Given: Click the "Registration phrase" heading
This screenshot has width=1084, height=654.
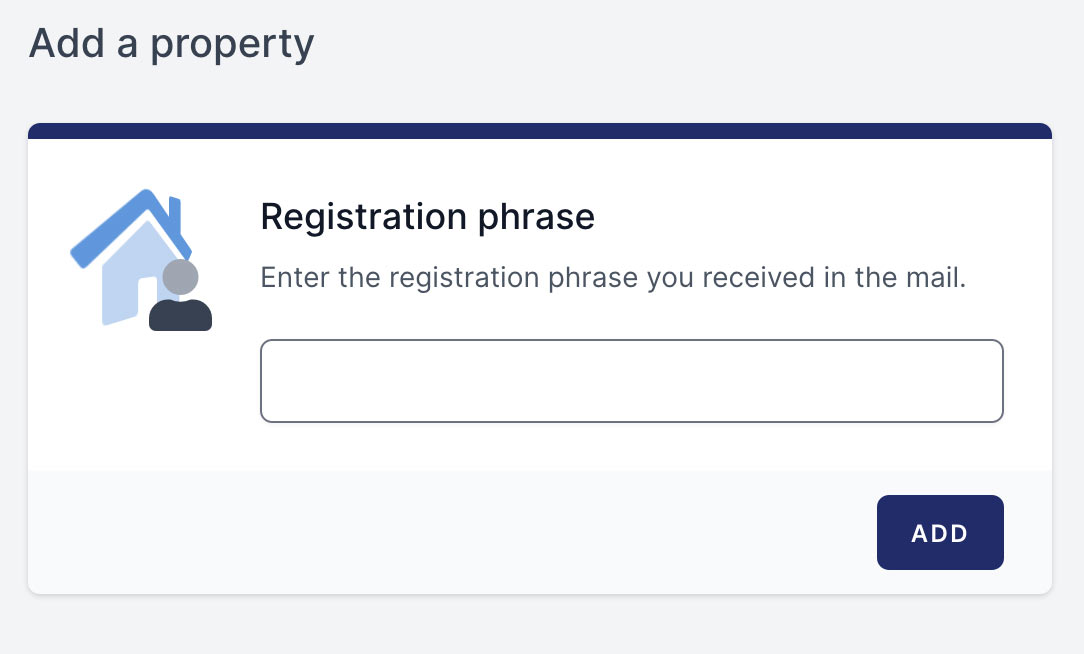Looking at the screenshot, I should pyautogui.click(x=427, y=217).
